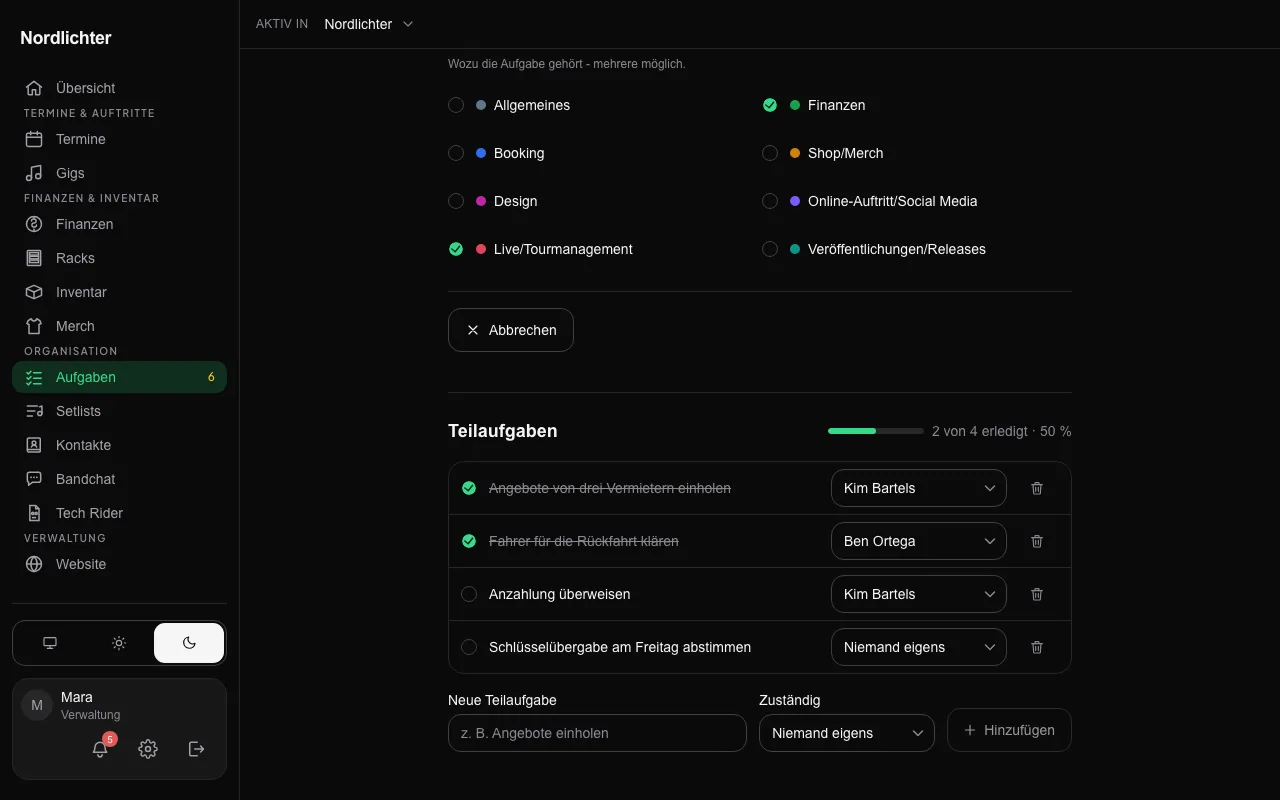
Task: Check the Booking category
Action: click(x=456, y=153)
